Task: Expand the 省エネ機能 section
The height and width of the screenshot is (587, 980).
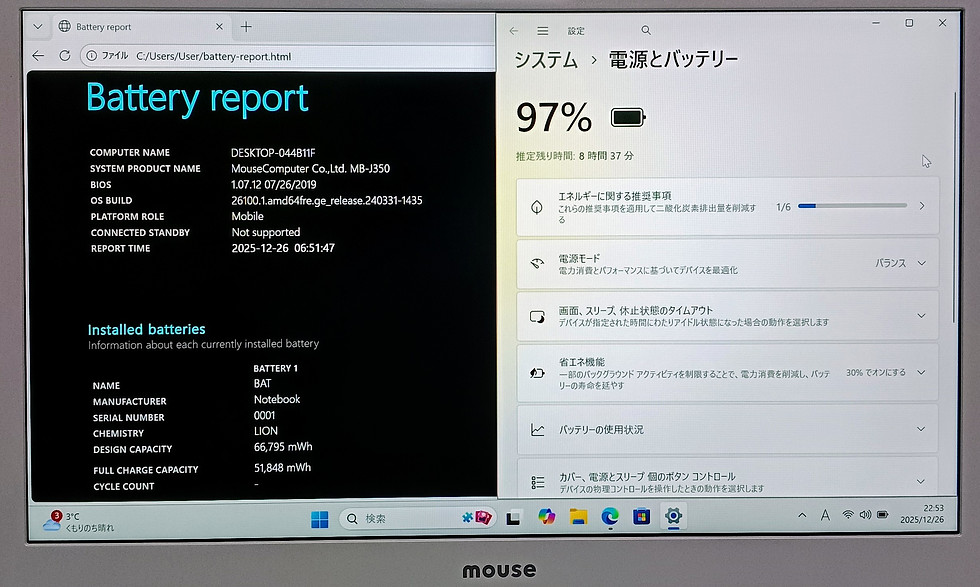Action: (728, 373)
